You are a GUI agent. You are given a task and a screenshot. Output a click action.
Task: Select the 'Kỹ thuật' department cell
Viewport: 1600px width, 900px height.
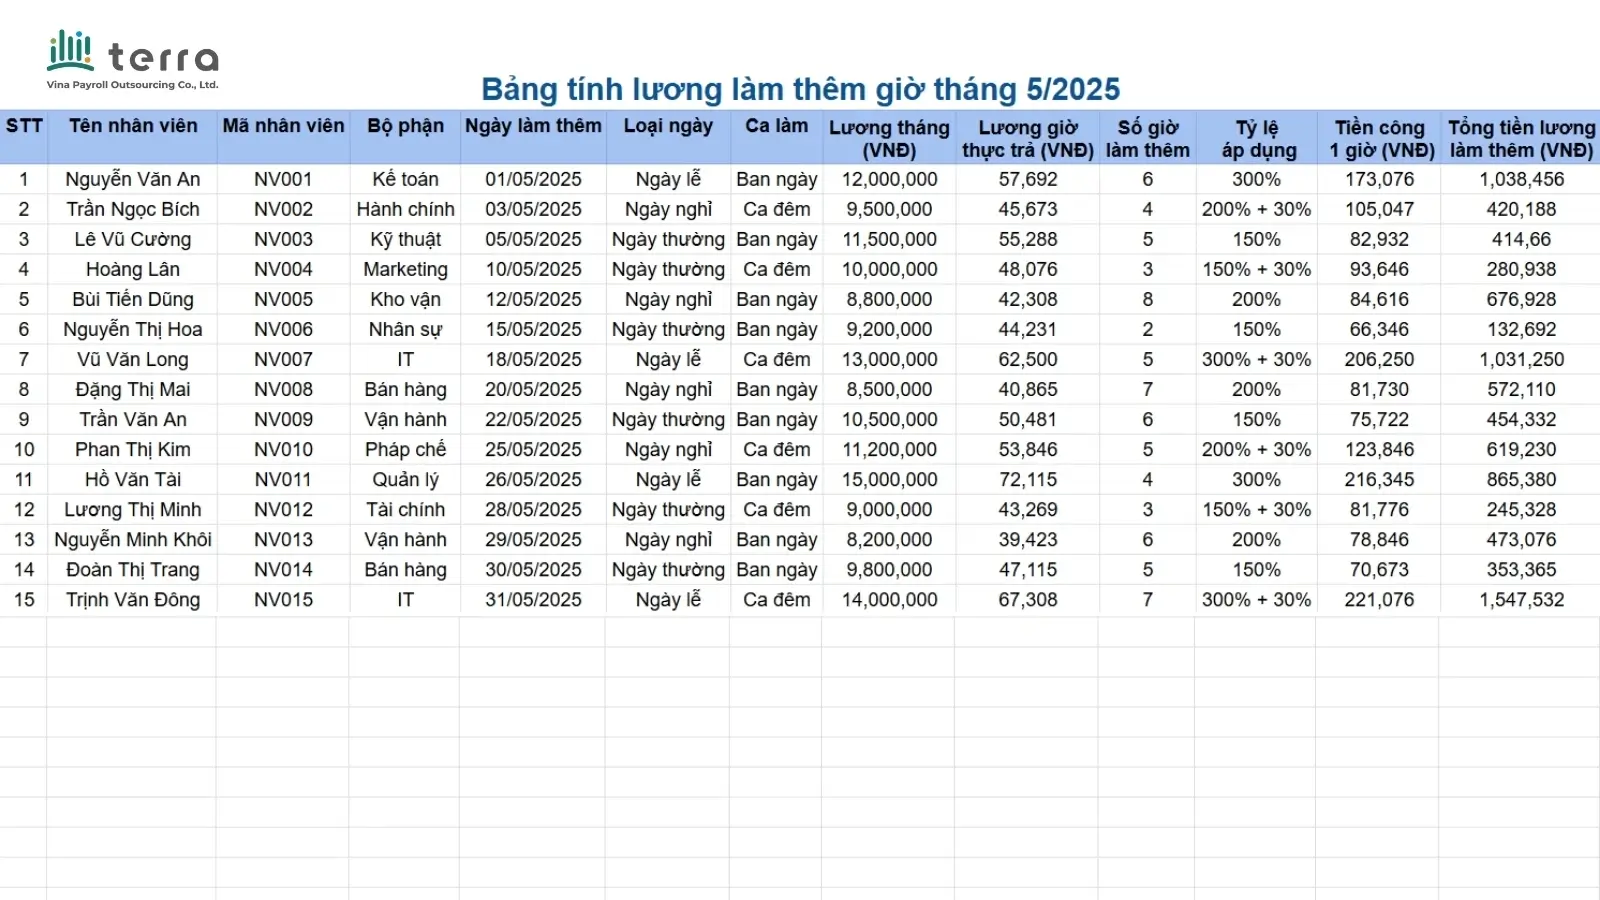coord(405,239)
